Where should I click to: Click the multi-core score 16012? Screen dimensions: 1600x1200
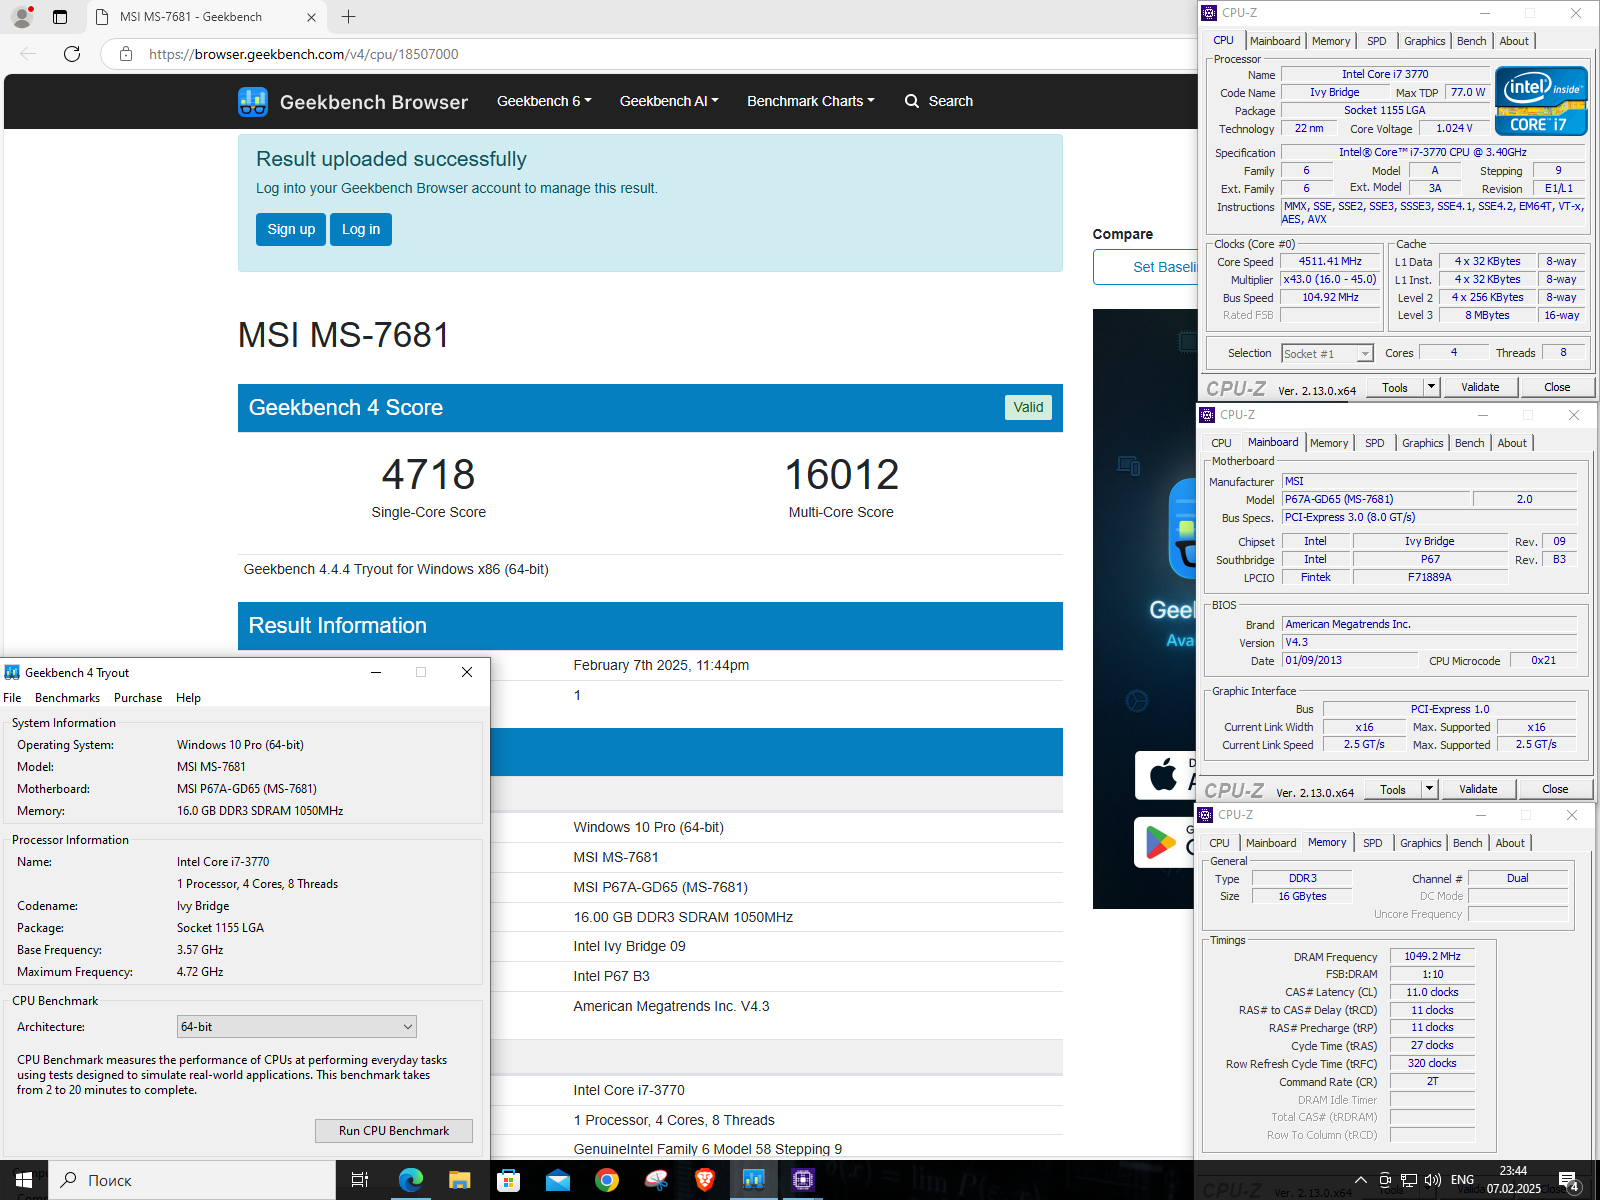click(x=841, y=475)
